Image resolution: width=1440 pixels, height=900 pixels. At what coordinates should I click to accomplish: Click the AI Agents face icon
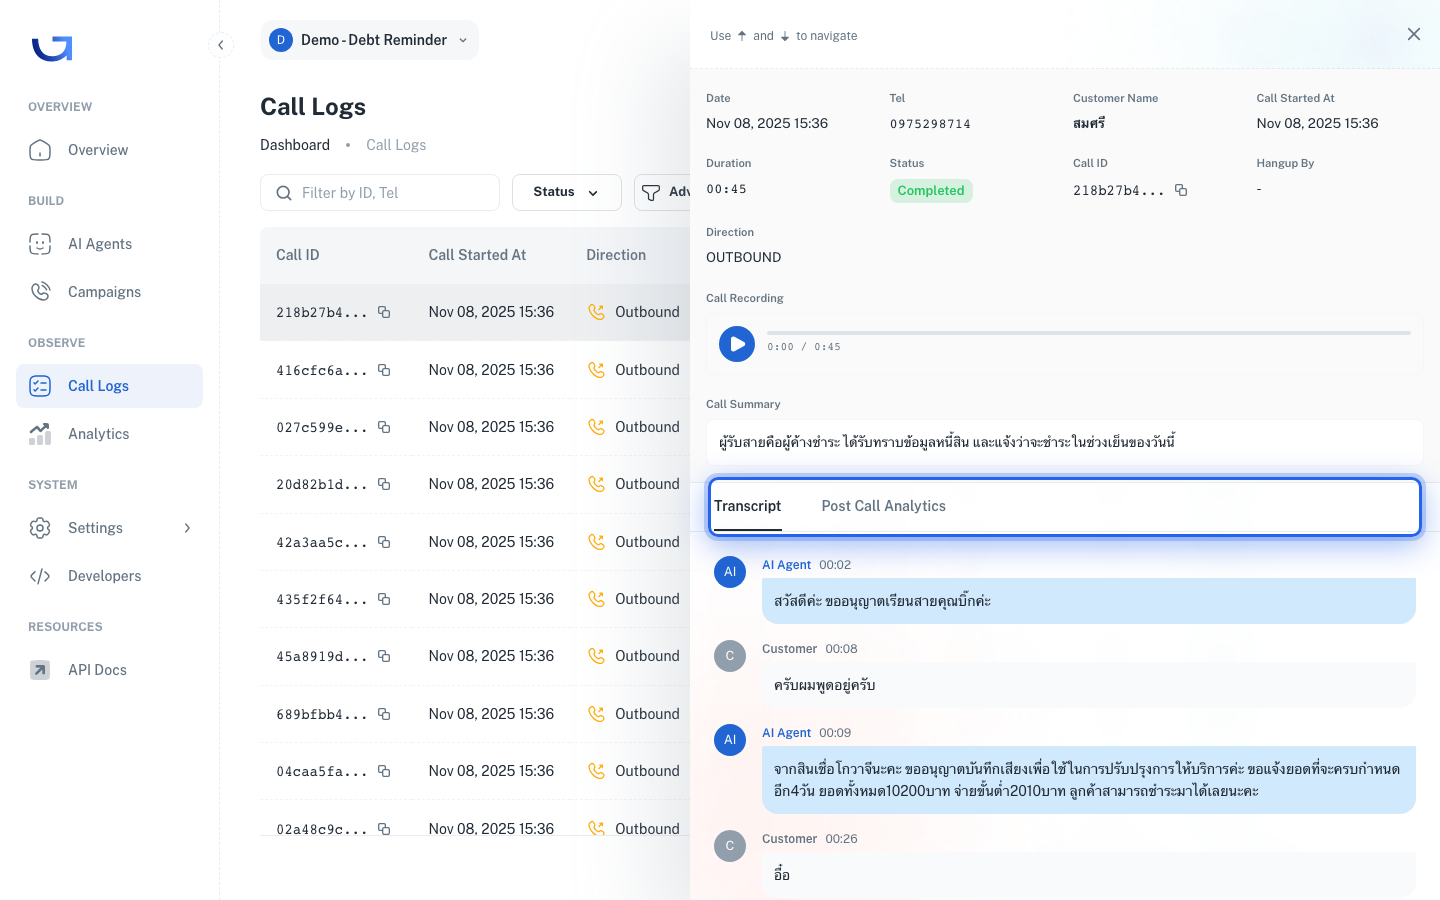point(40,244)
